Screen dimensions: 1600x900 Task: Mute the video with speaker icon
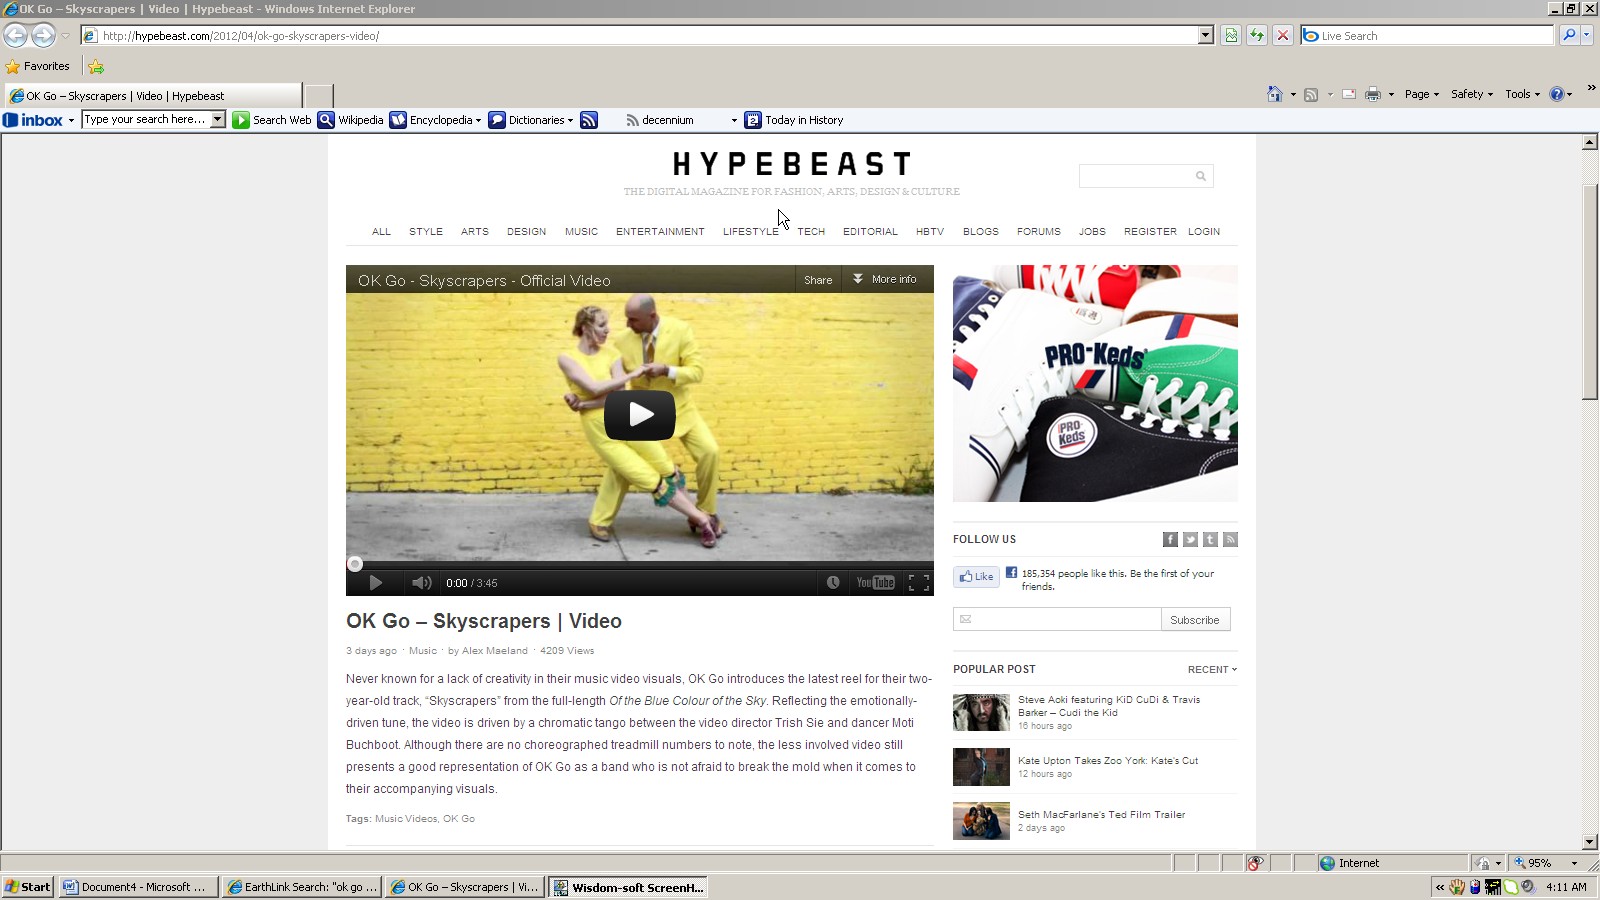[x=421, y=583]
